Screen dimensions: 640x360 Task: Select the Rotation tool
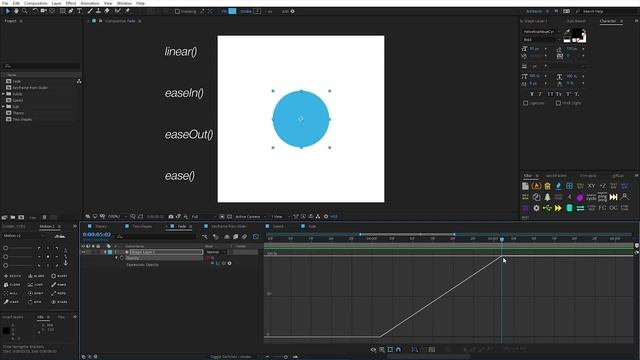(35, 11)
